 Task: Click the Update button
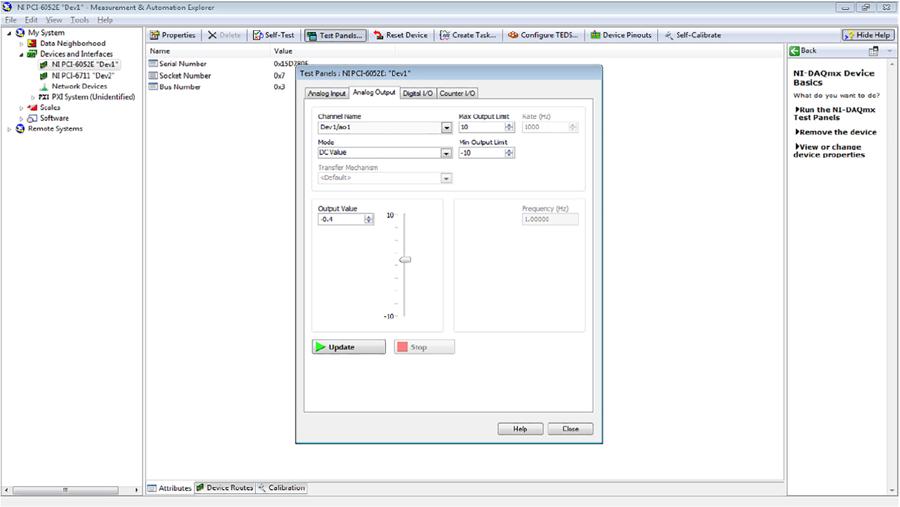pyautogui.click(x=349, y=347)
